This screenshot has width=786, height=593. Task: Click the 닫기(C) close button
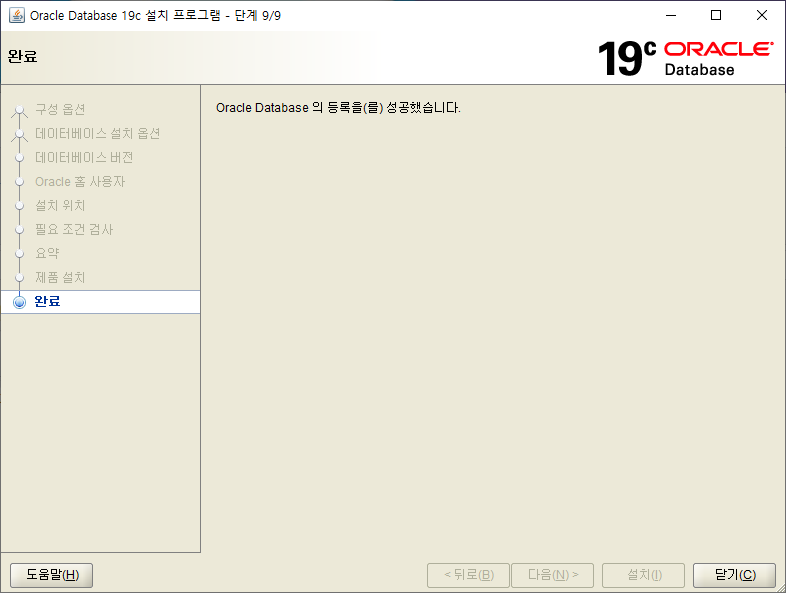pyautogui.click(x=734, y=574)
